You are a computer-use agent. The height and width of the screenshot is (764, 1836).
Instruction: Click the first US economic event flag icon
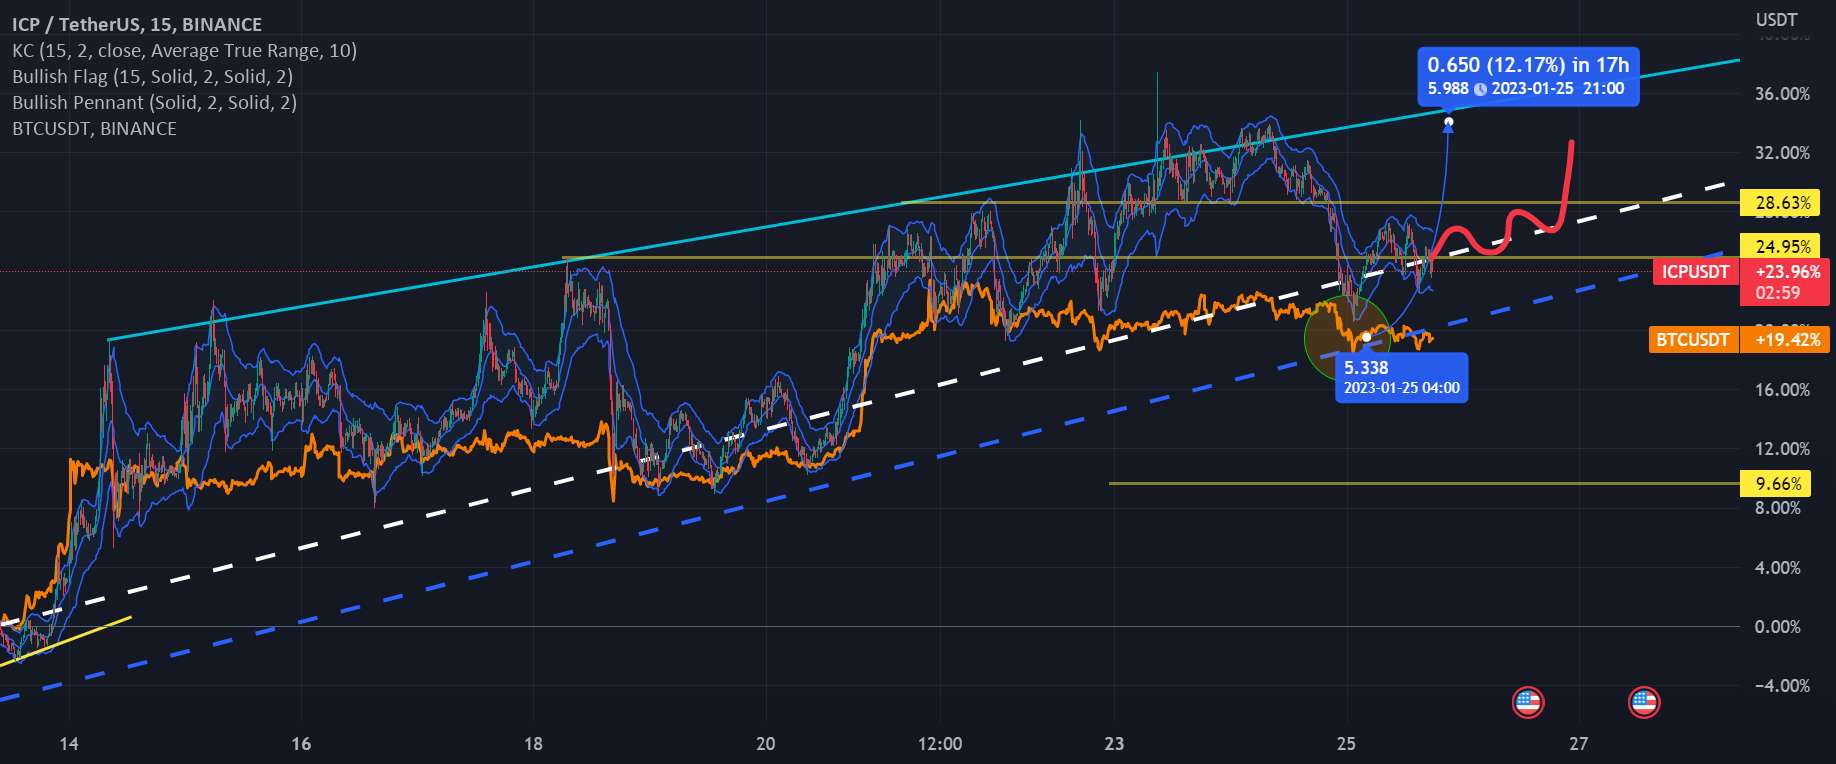[x=1527, y=703]
